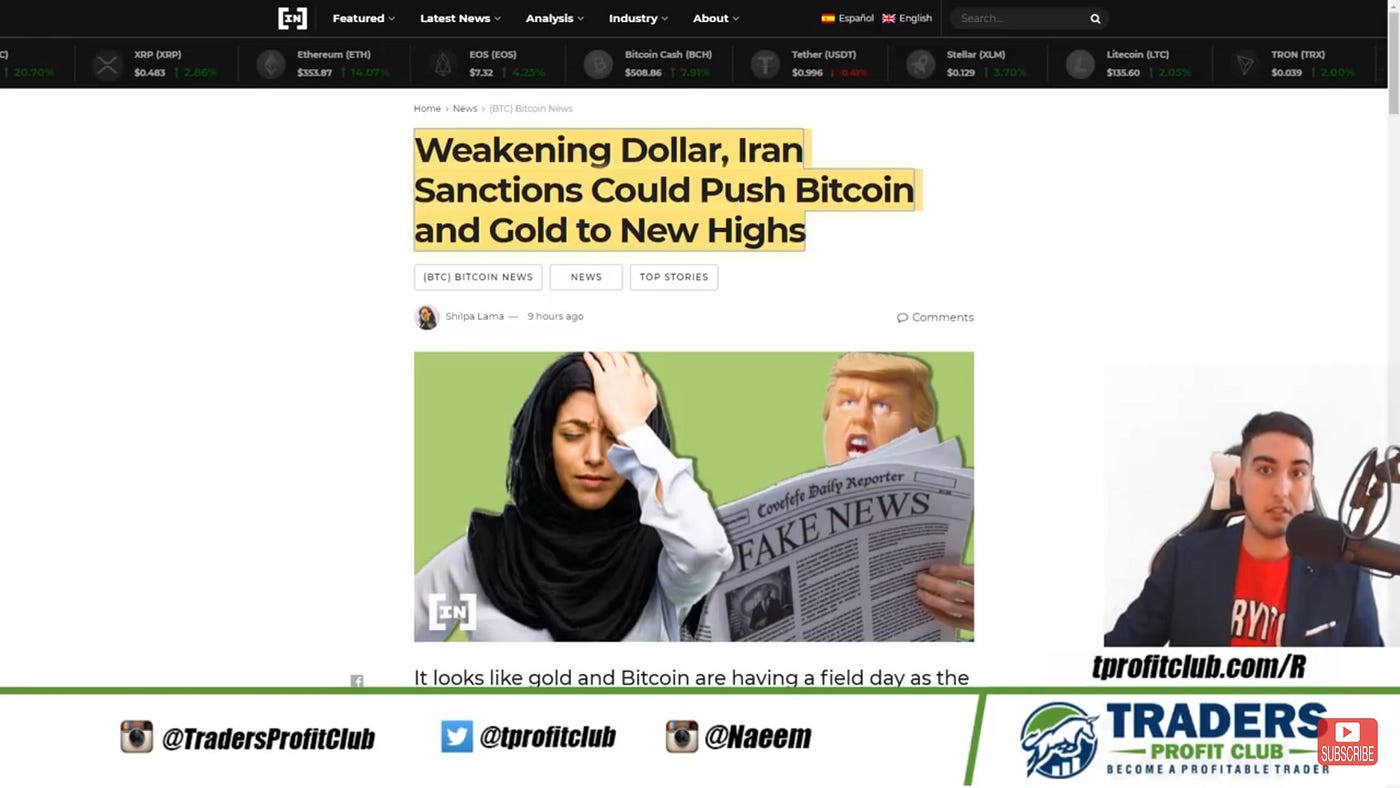This screenshot has height=788, width=1400.
Task: Open the Analysis dropdown menu
Action: tap(555, 18)
